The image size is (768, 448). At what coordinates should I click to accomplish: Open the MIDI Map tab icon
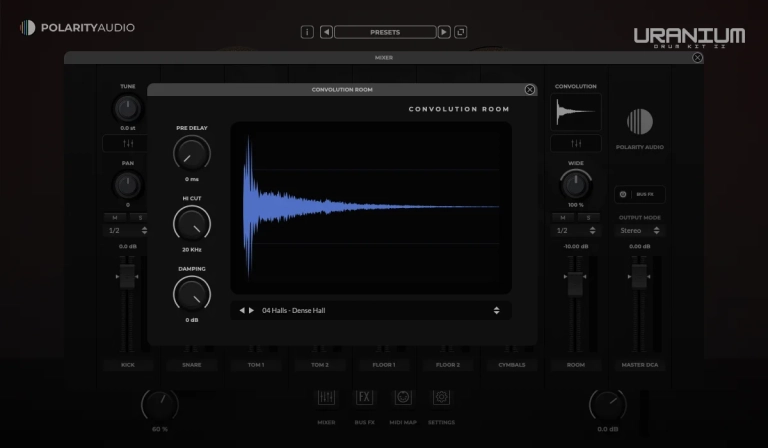click(x=403, y=397)
